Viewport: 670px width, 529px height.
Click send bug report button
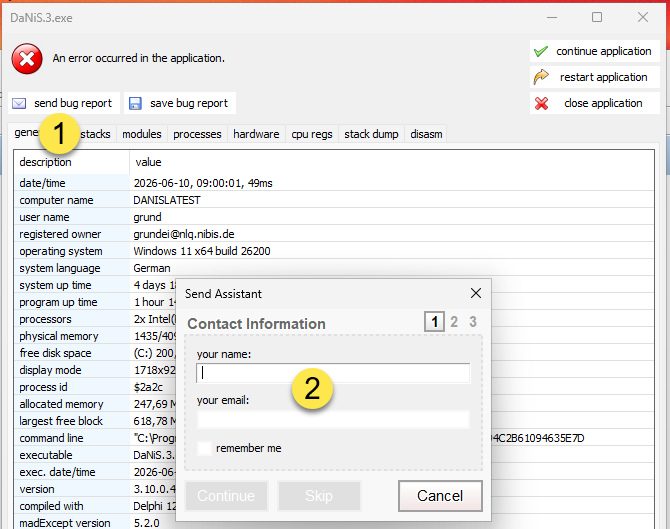click(64, 103)
